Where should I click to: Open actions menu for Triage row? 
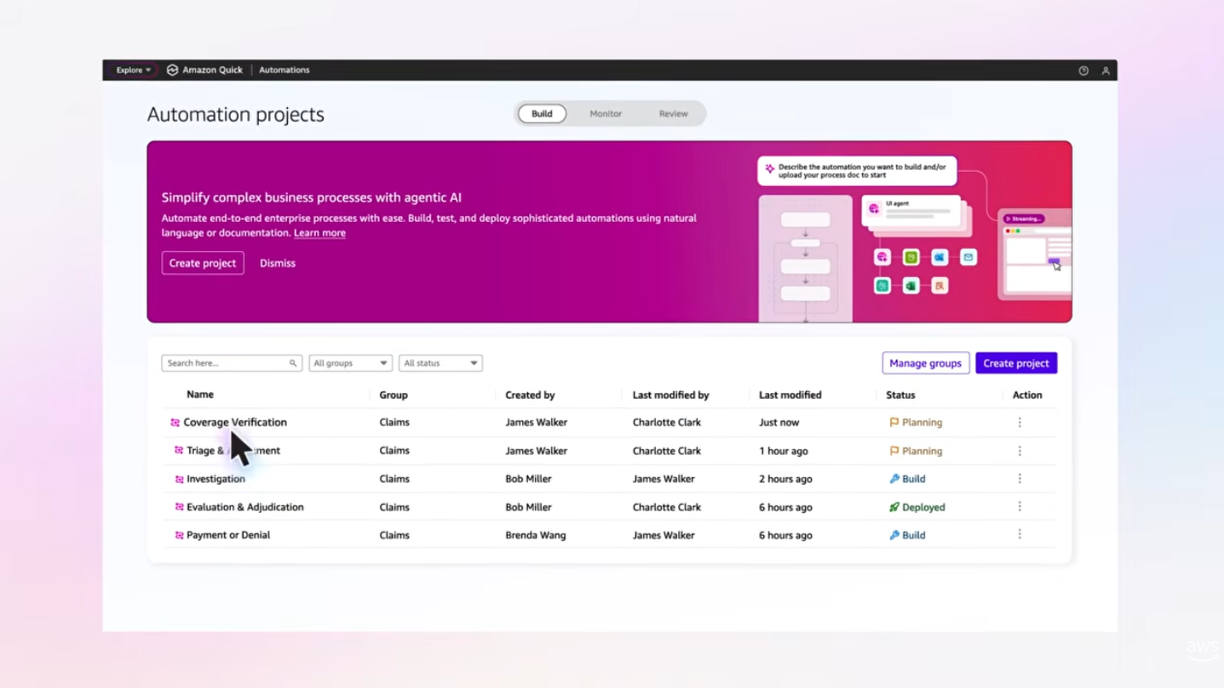coord(1019,451)
